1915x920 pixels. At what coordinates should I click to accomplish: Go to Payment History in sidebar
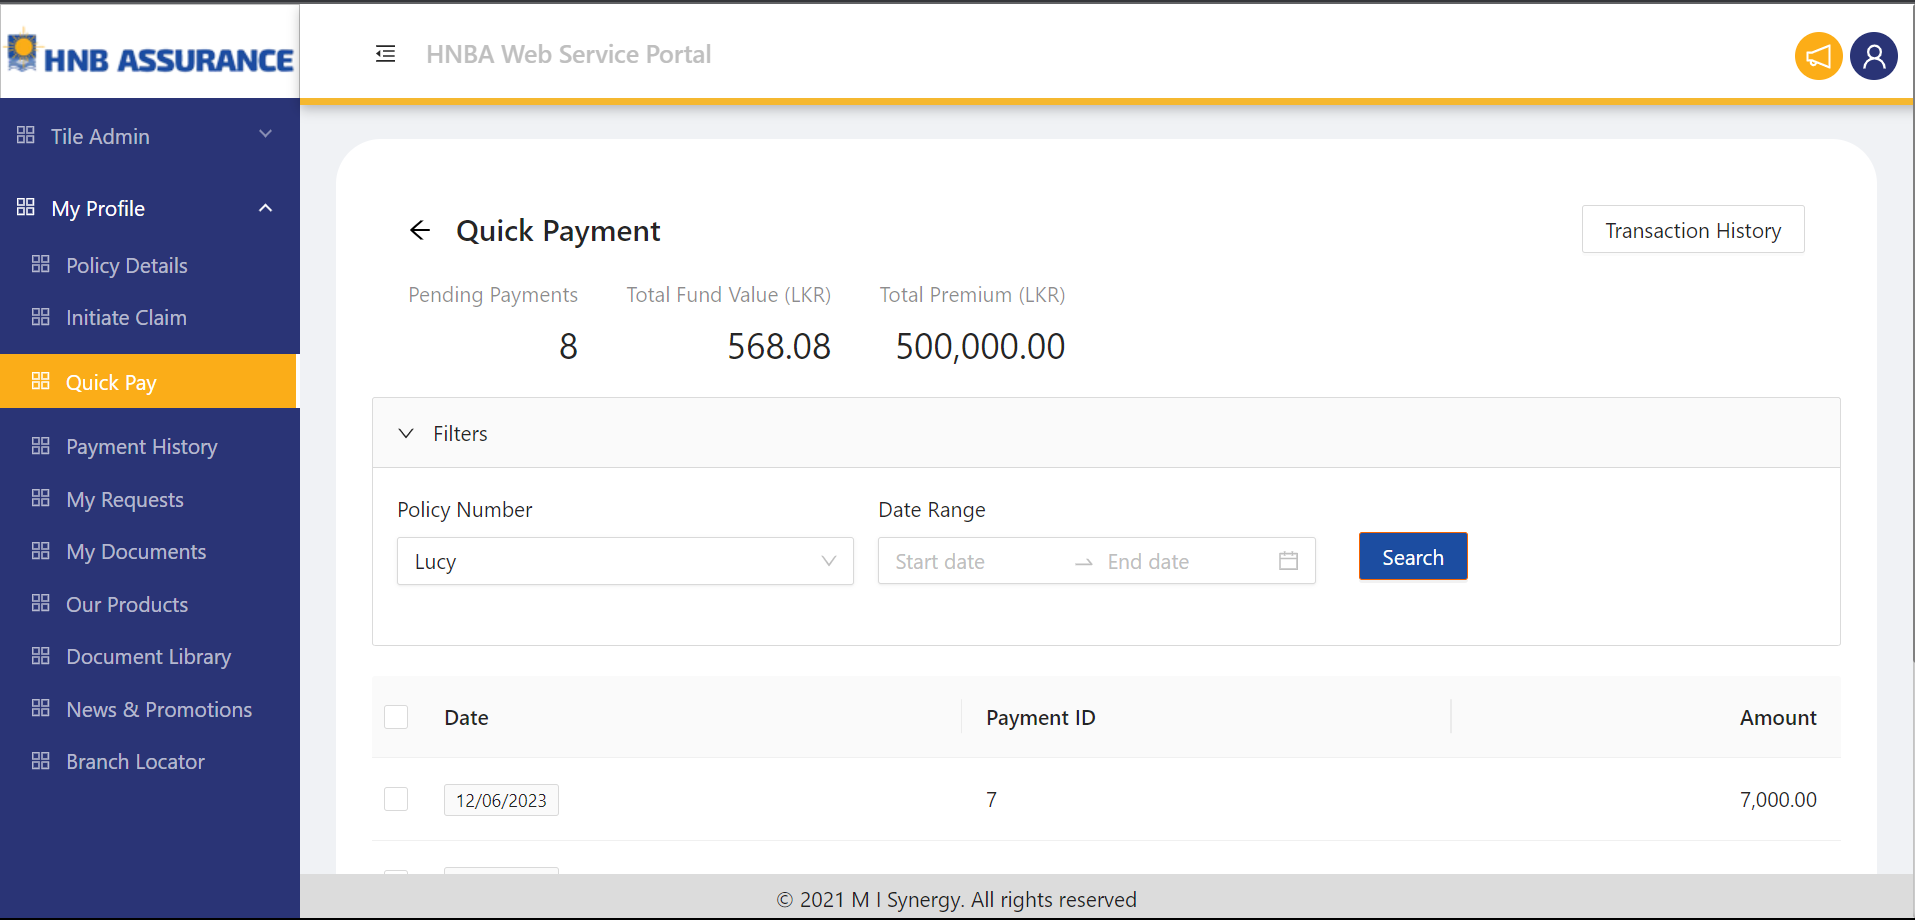pyautogui.click(x=141, y=447)
